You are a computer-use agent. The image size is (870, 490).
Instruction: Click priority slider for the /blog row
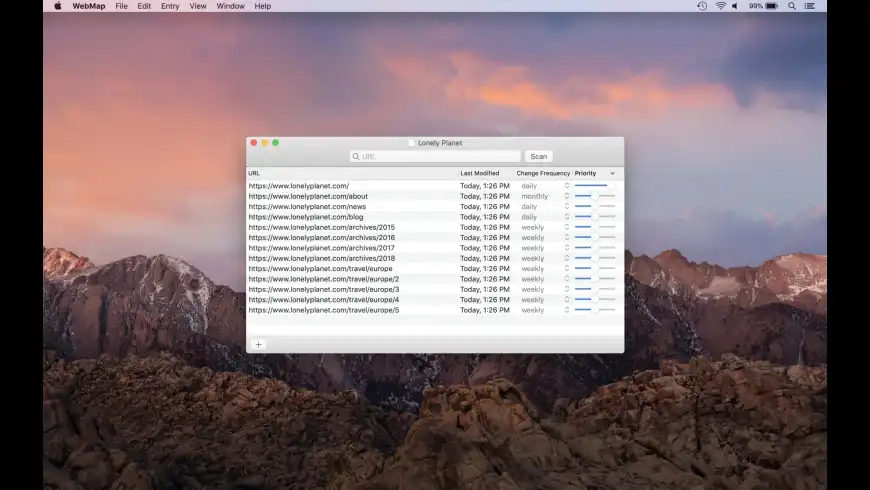pos(594,217)
